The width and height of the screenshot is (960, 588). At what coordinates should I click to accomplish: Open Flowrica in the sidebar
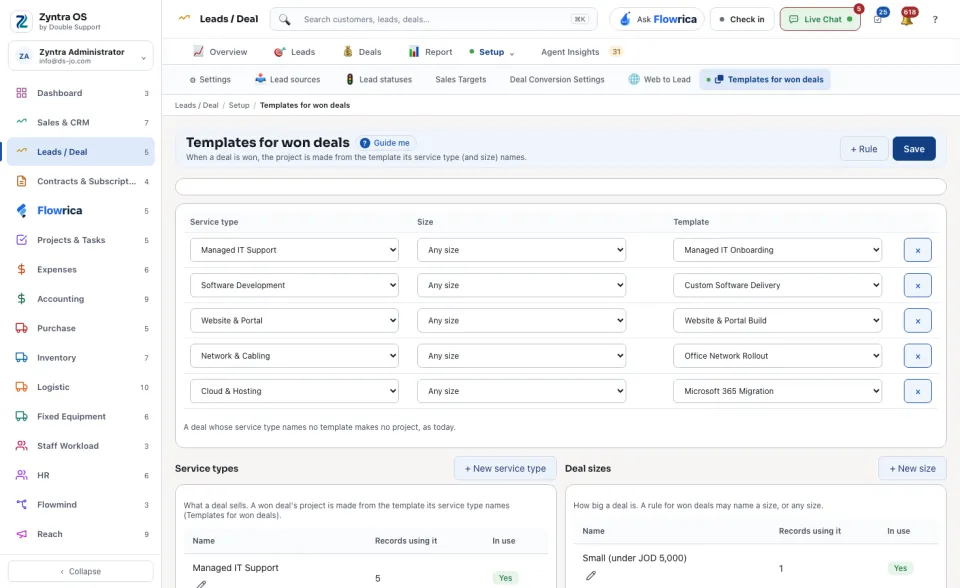point(81,211)
